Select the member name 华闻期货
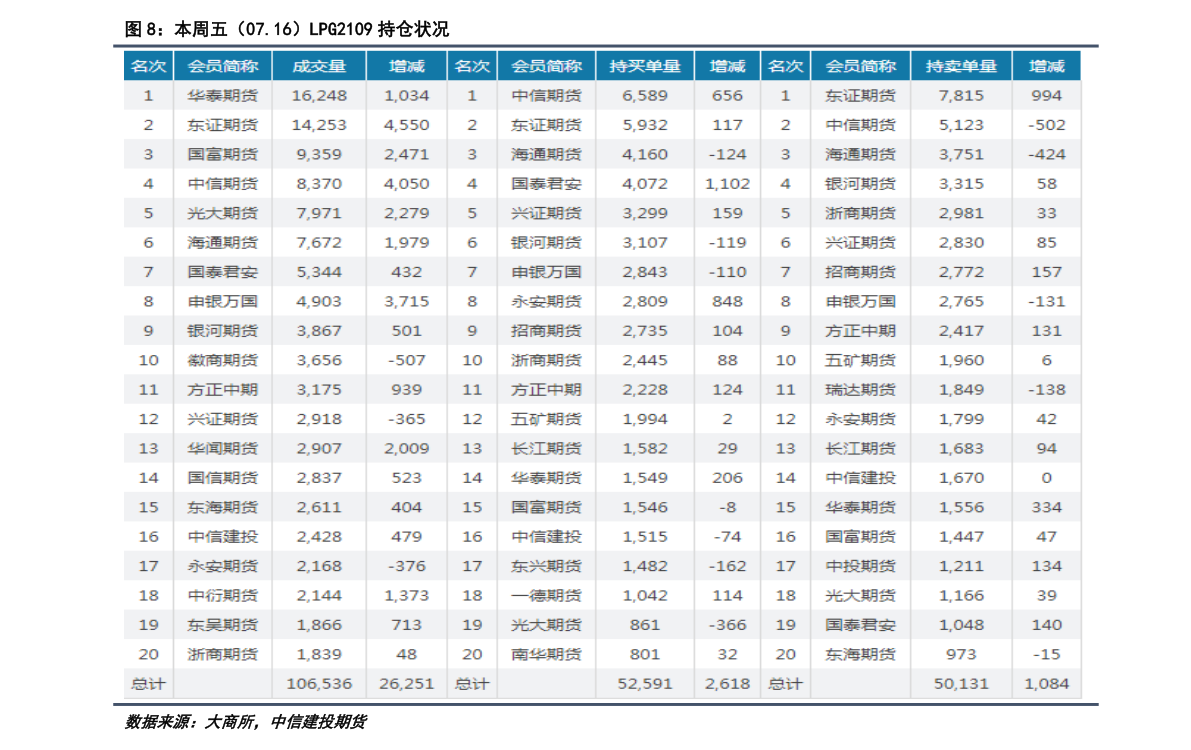Screen dimensions: 1191x750 tap(223, 448)
